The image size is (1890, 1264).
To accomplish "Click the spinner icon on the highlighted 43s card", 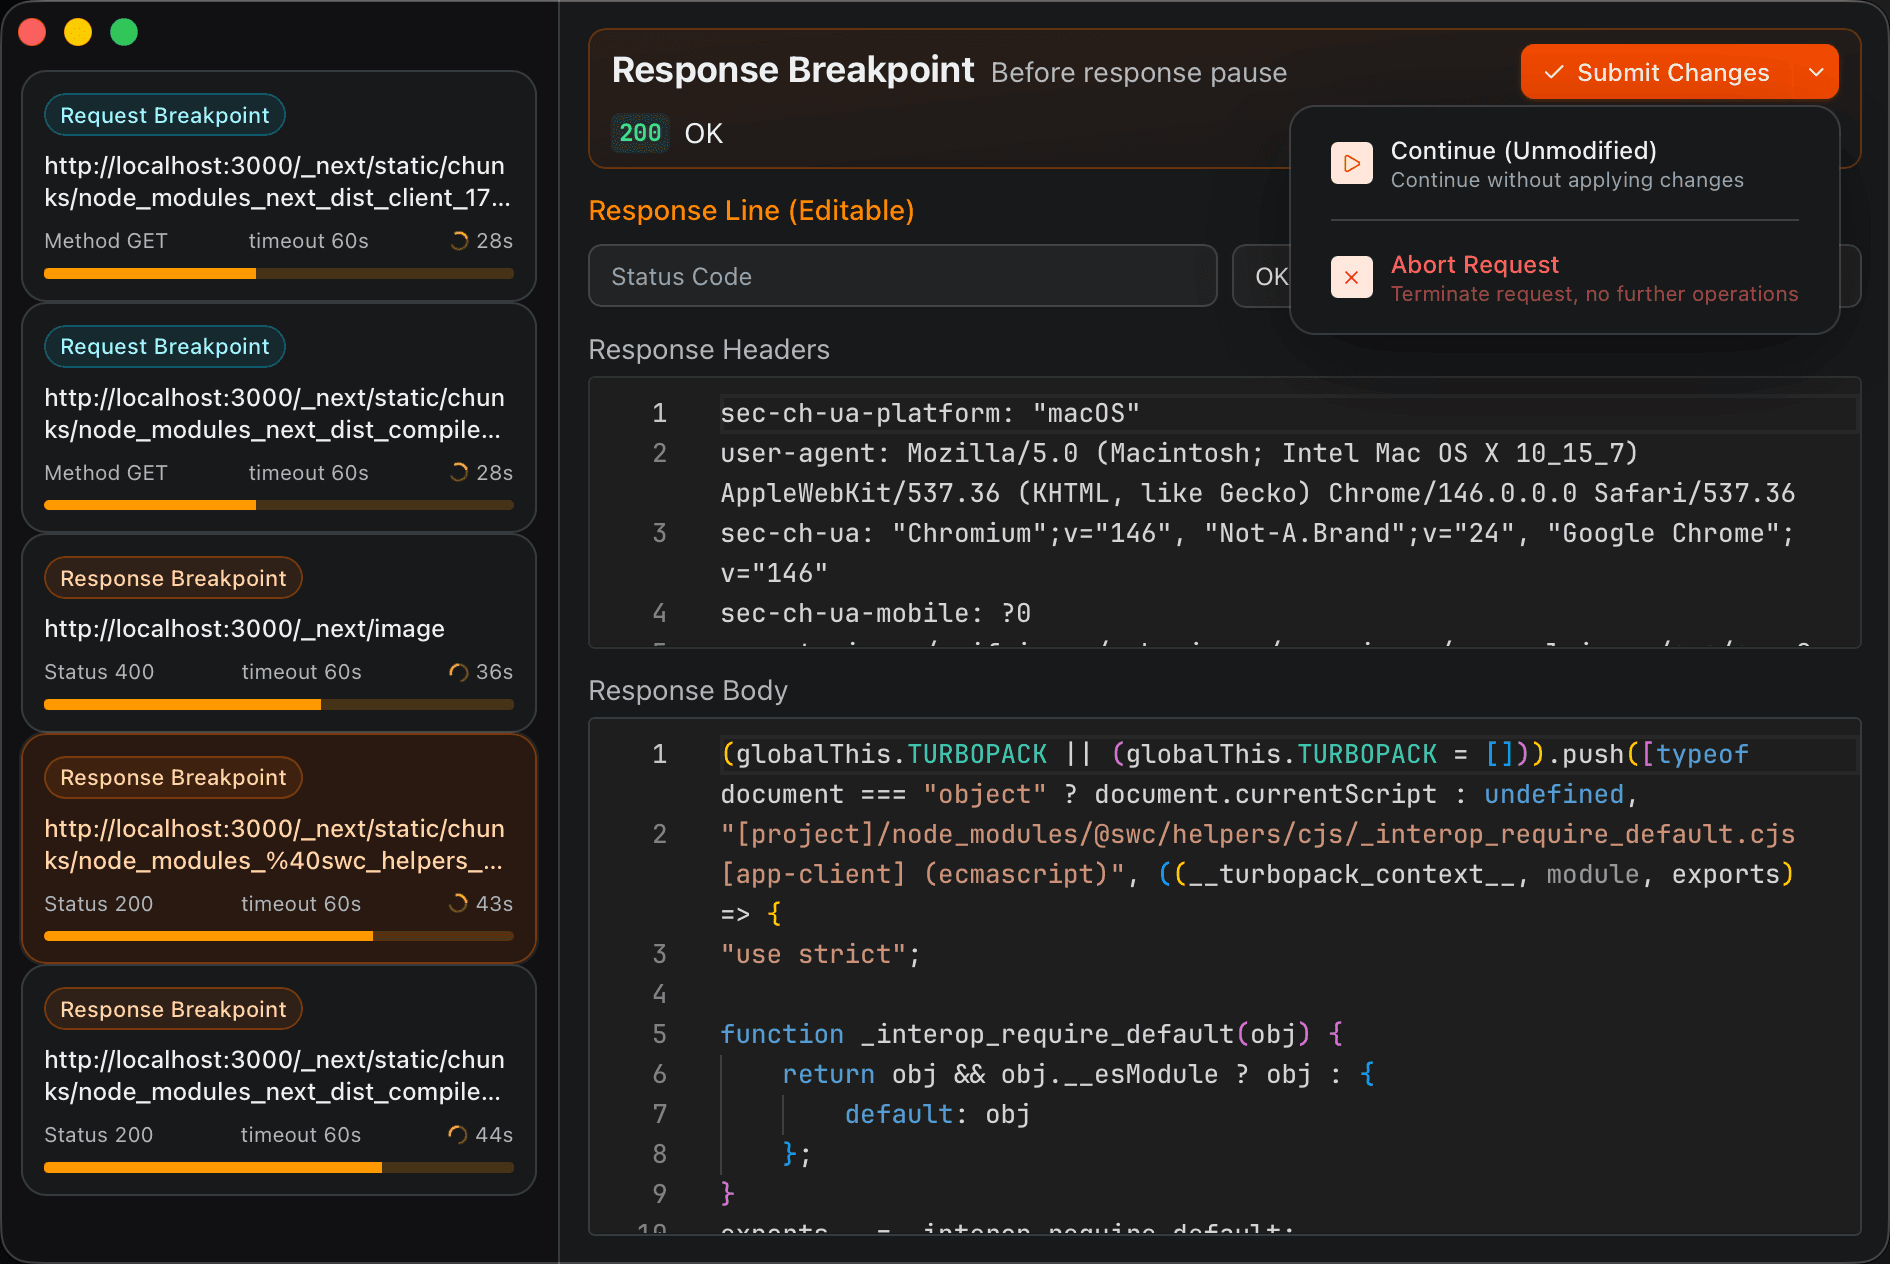I will [x=458, y=903].
